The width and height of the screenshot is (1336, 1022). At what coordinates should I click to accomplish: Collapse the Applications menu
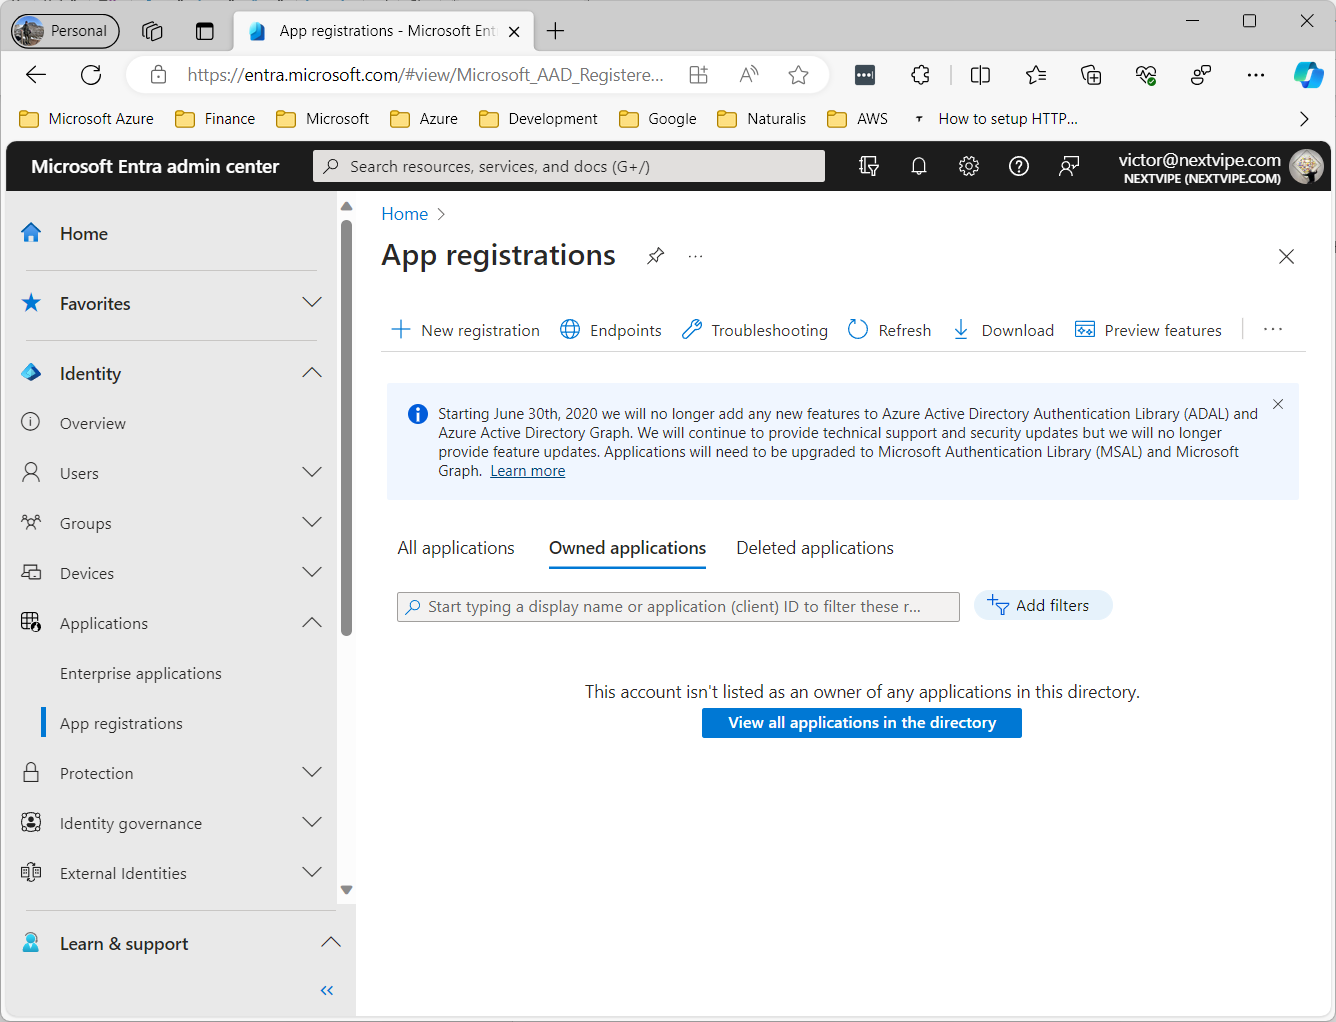pos(312,623)
